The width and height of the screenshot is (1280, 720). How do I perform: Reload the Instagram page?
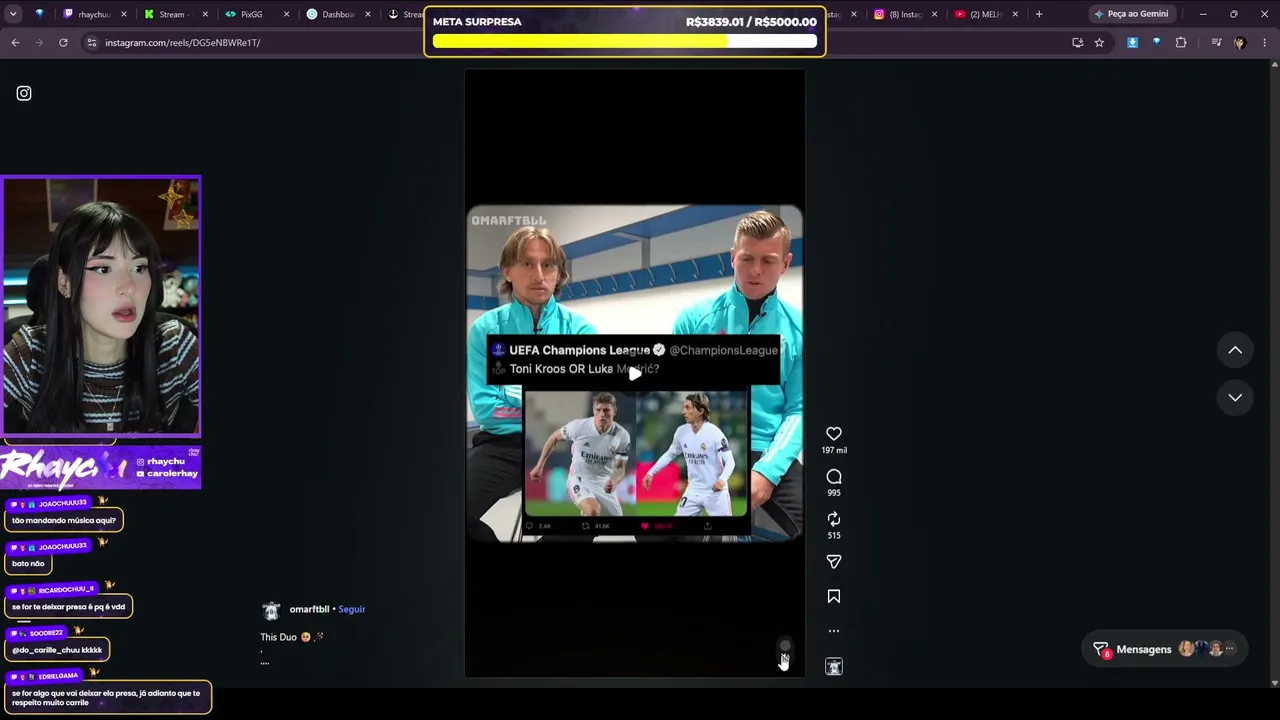click(x=63, y=43)
